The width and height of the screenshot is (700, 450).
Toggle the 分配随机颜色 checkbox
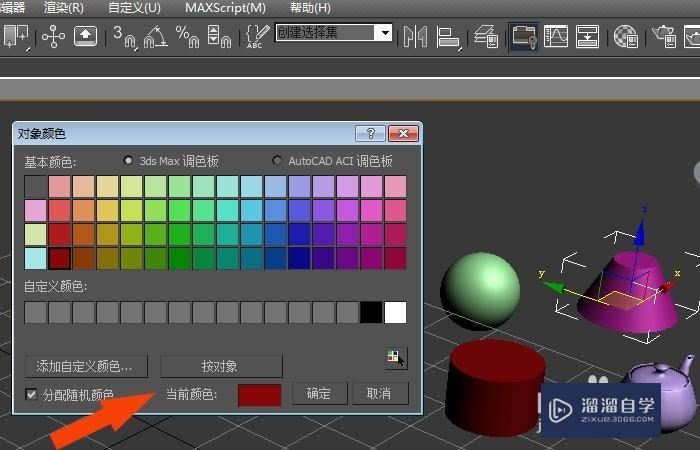[31, 394]
